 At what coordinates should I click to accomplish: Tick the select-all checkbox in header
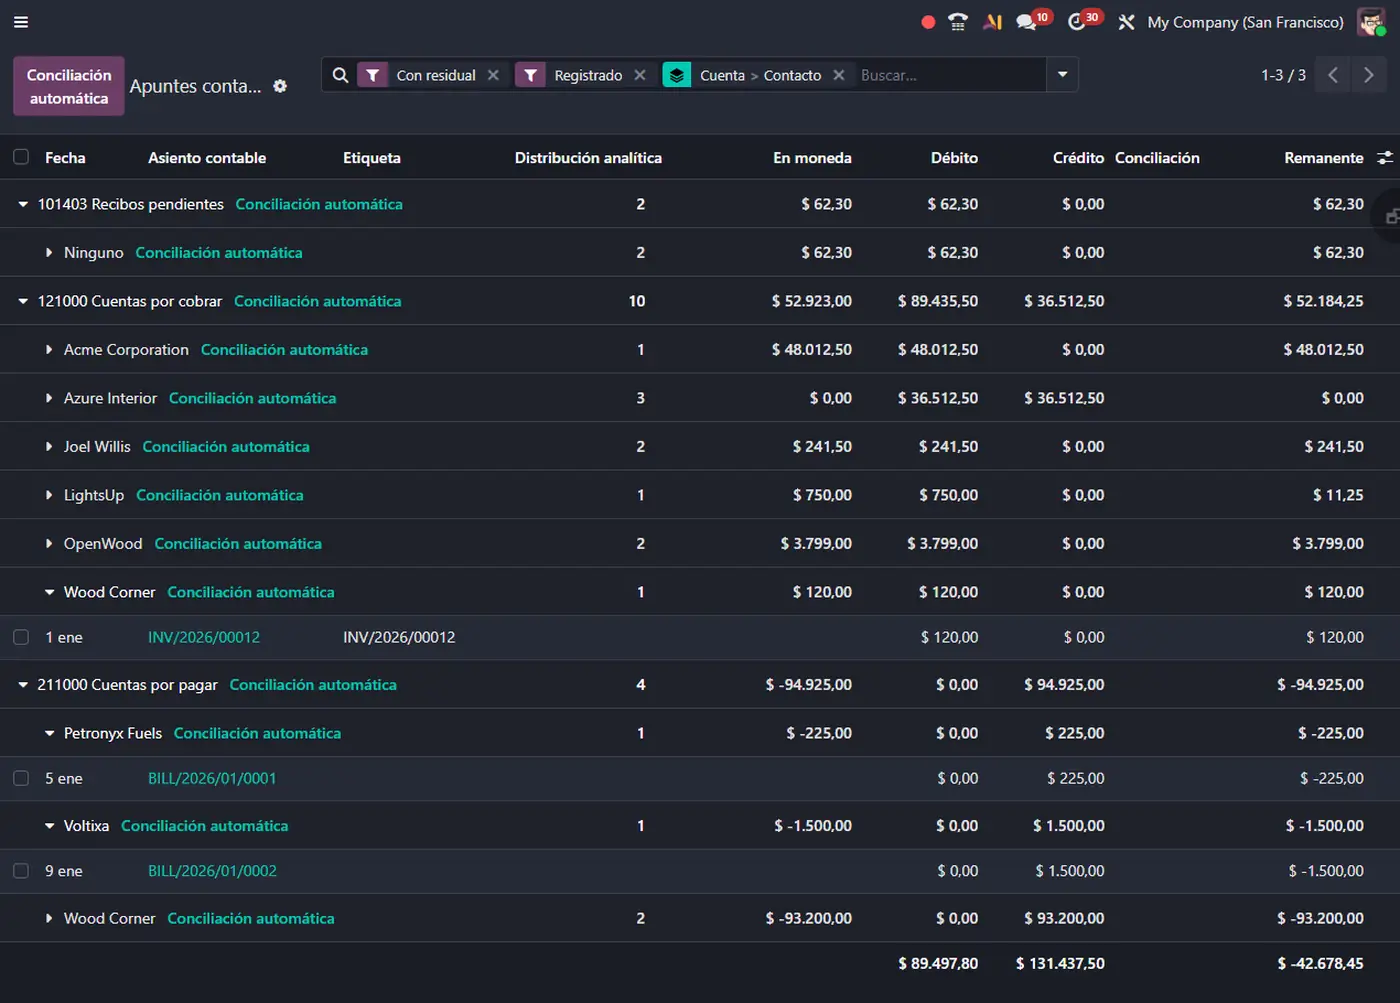21,157
